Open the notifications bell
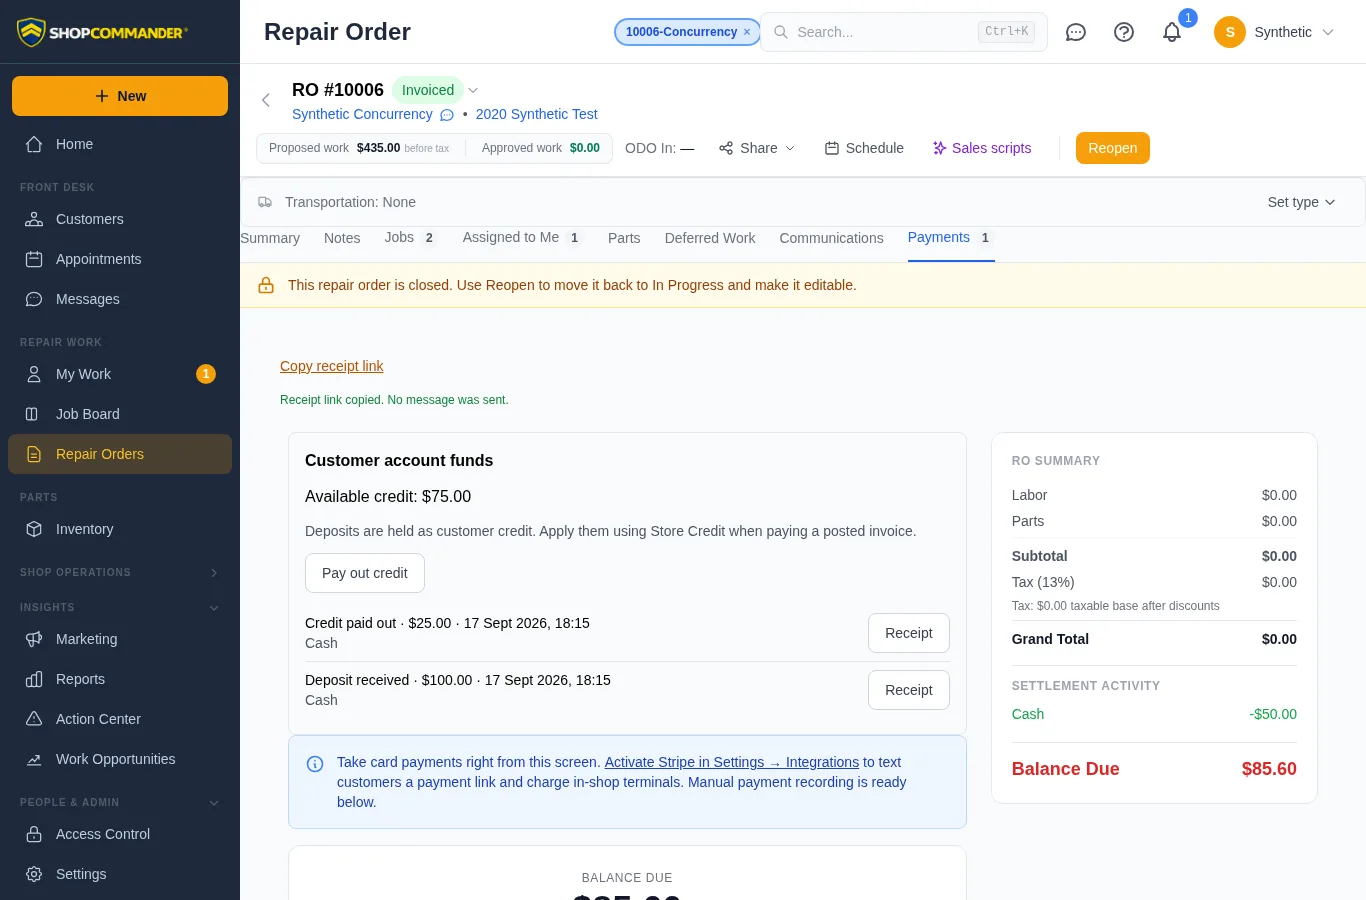The width and height of the screenshot is (1366, 900). tap(1172, 32)
